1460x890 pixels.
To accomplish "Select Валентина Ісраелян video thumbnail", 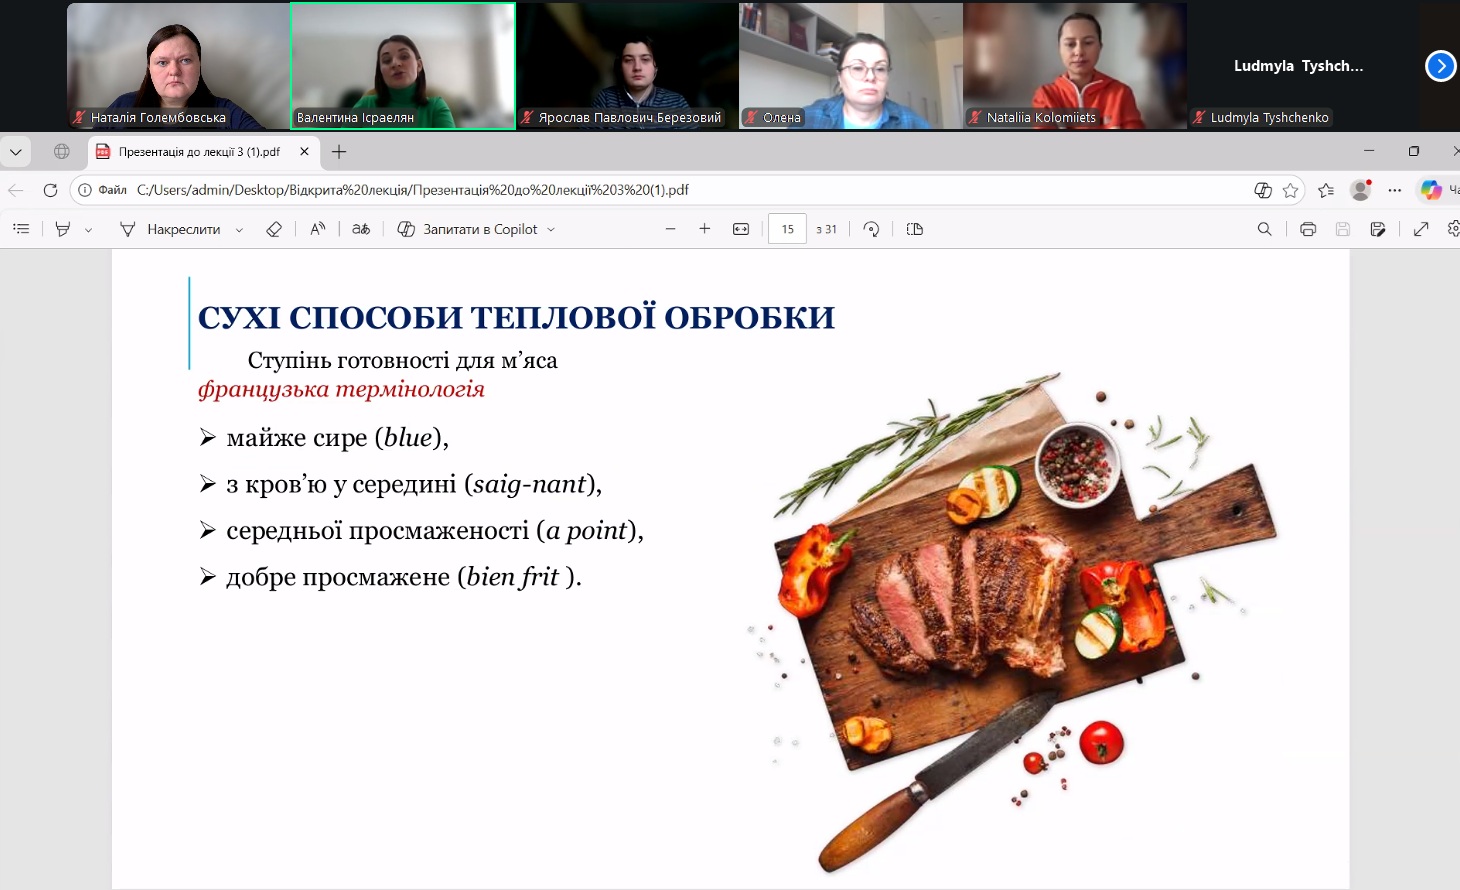I will click(x=403, y=66).
